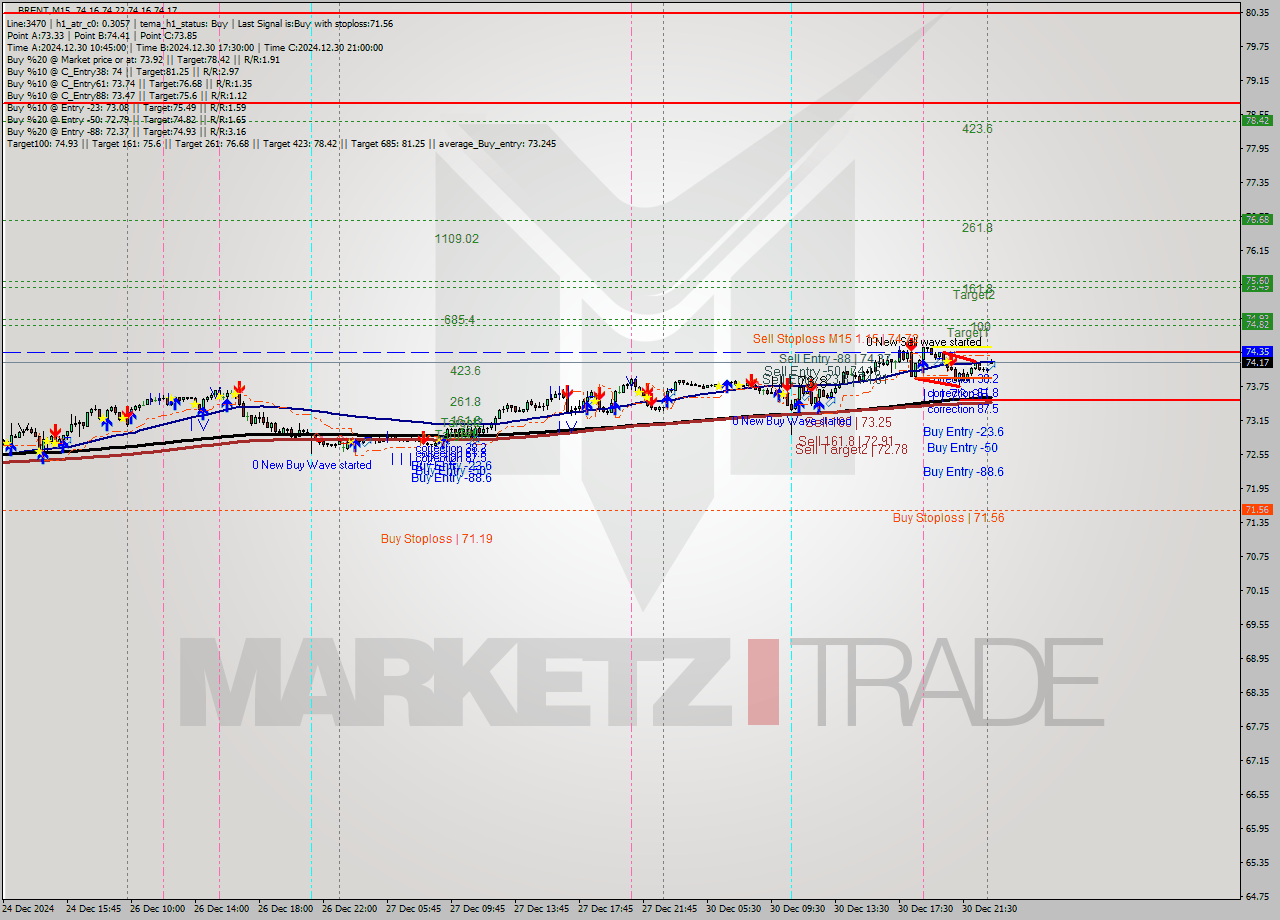1280x920 pixels.
Task: Click the 73.15 price axis value
Action: 1257,421
